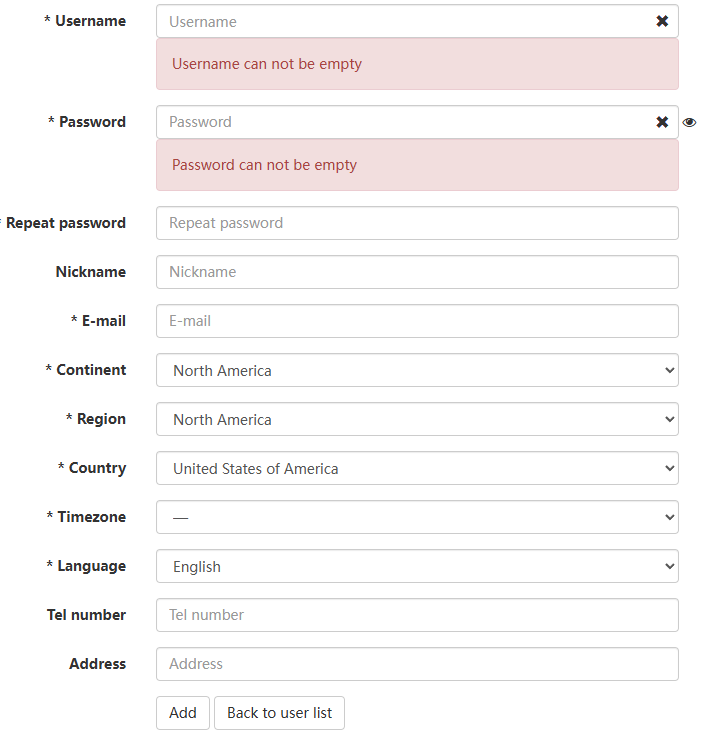Viewport: 712px width, 737px height.
Task: Click the Nickname text box
Action: coord(417,272)
